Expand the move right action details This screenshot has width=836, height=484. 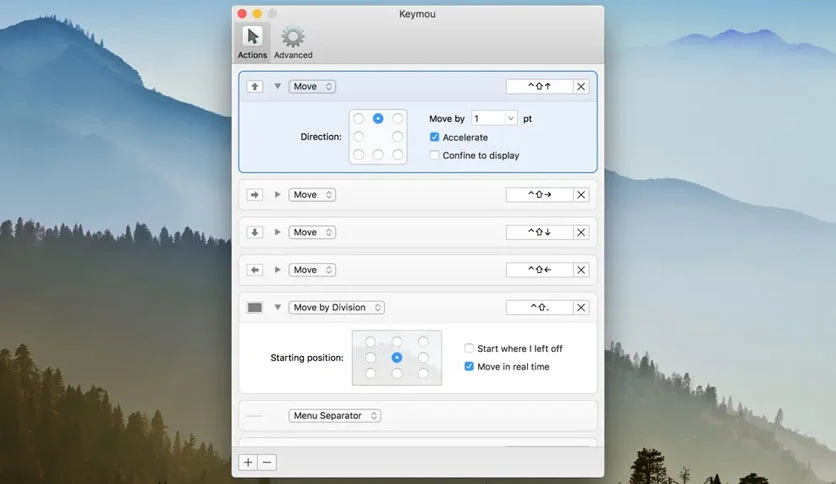coord(277,195)
